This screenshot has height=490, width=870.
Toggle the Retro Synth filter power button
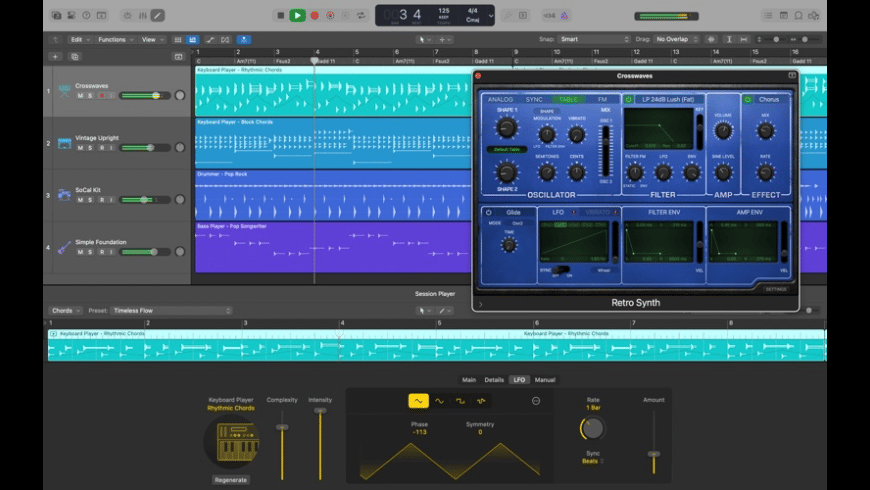pos(629,99)
